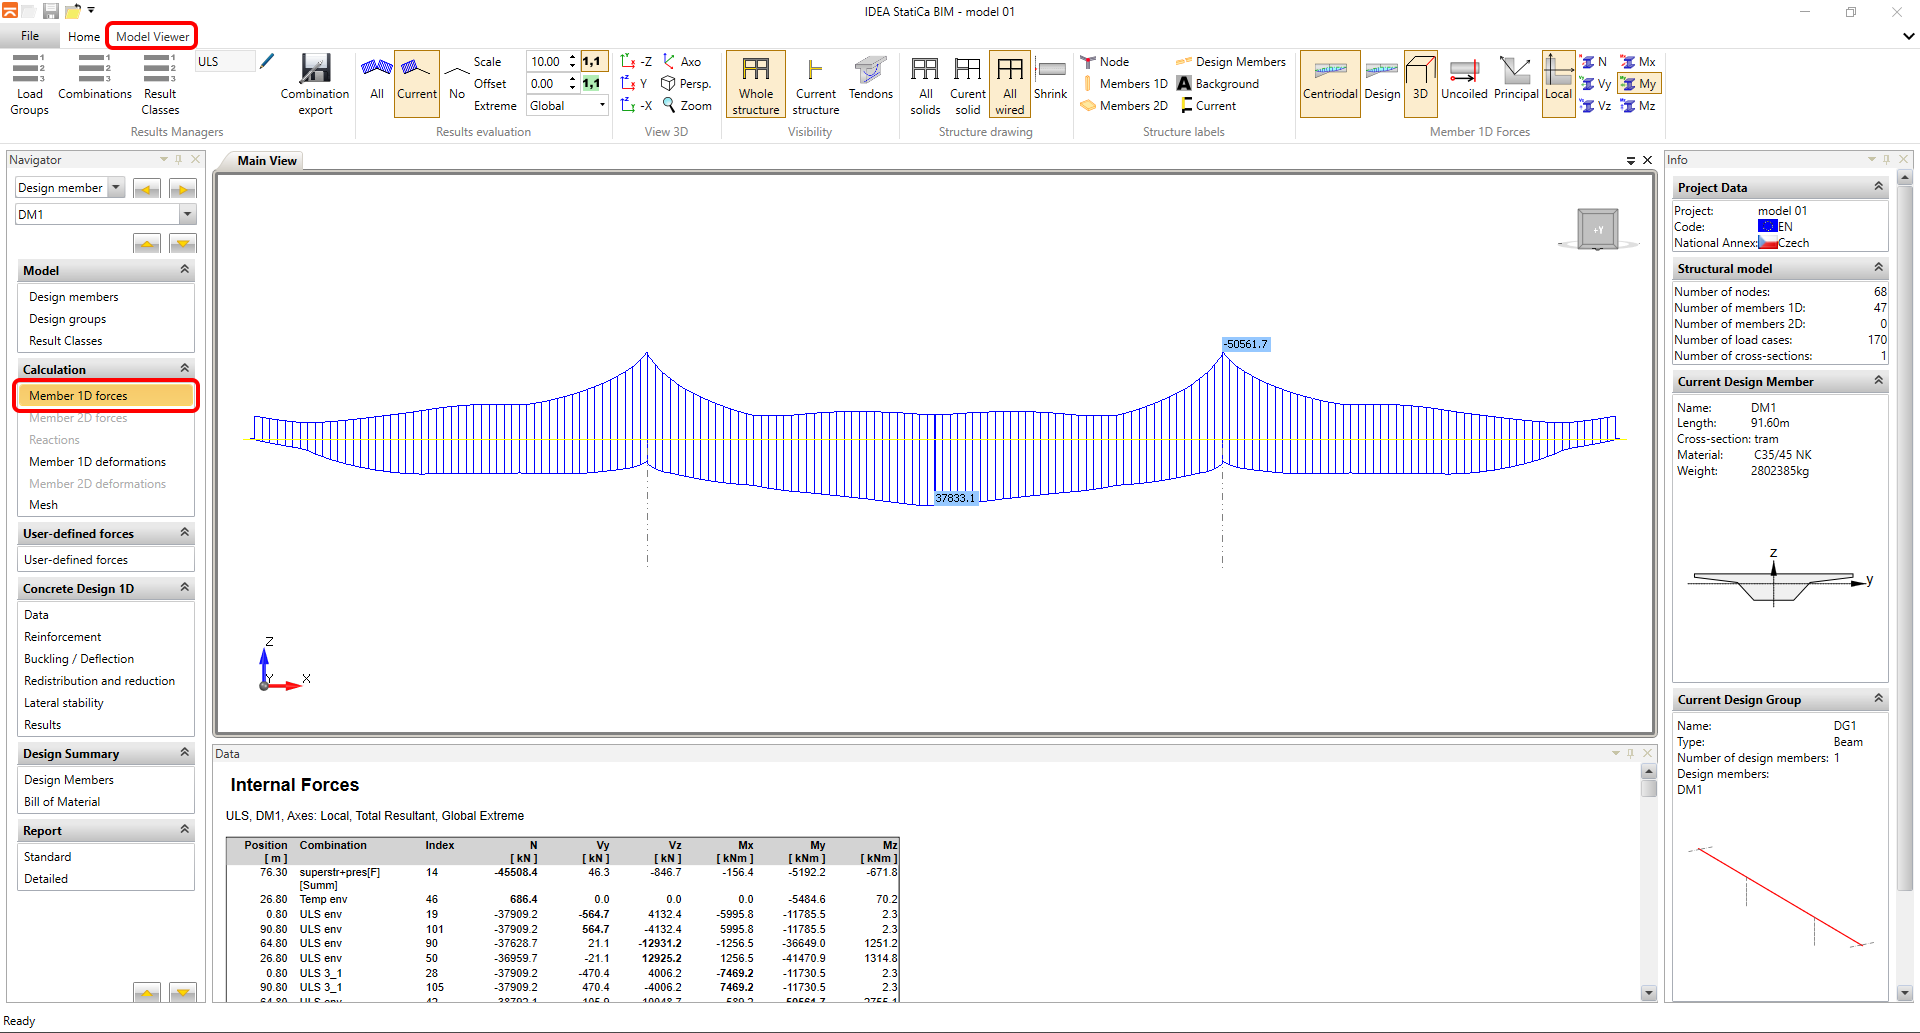Toggle the My bending moment display
Image resolution: width=1920 pixels, height=1033 pixels.
point(1639,84)
